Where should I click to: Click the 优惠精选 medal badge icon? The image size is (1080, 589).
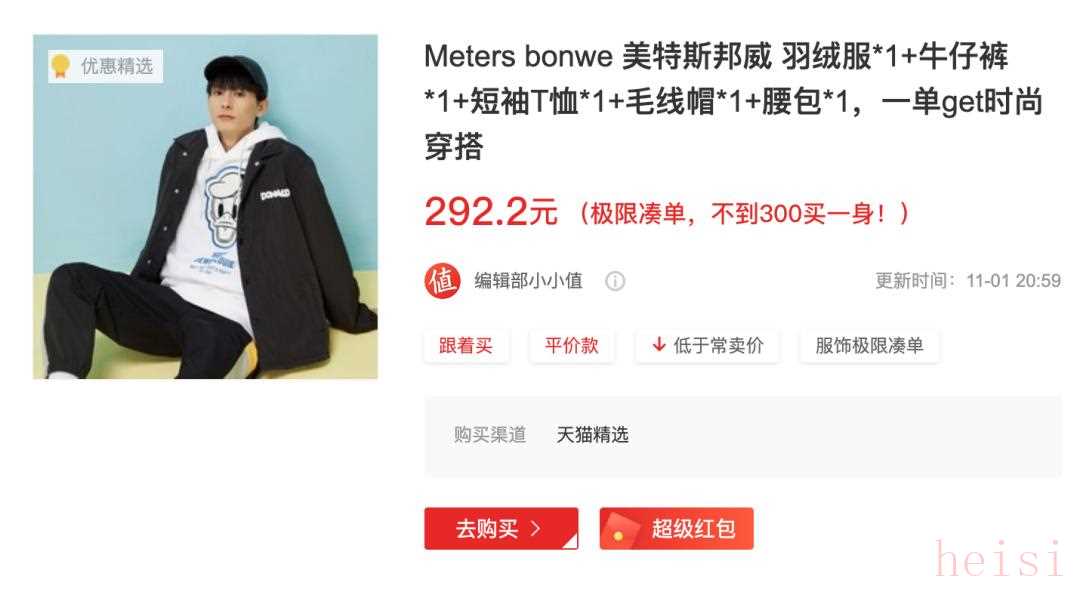tap(61, 66)
